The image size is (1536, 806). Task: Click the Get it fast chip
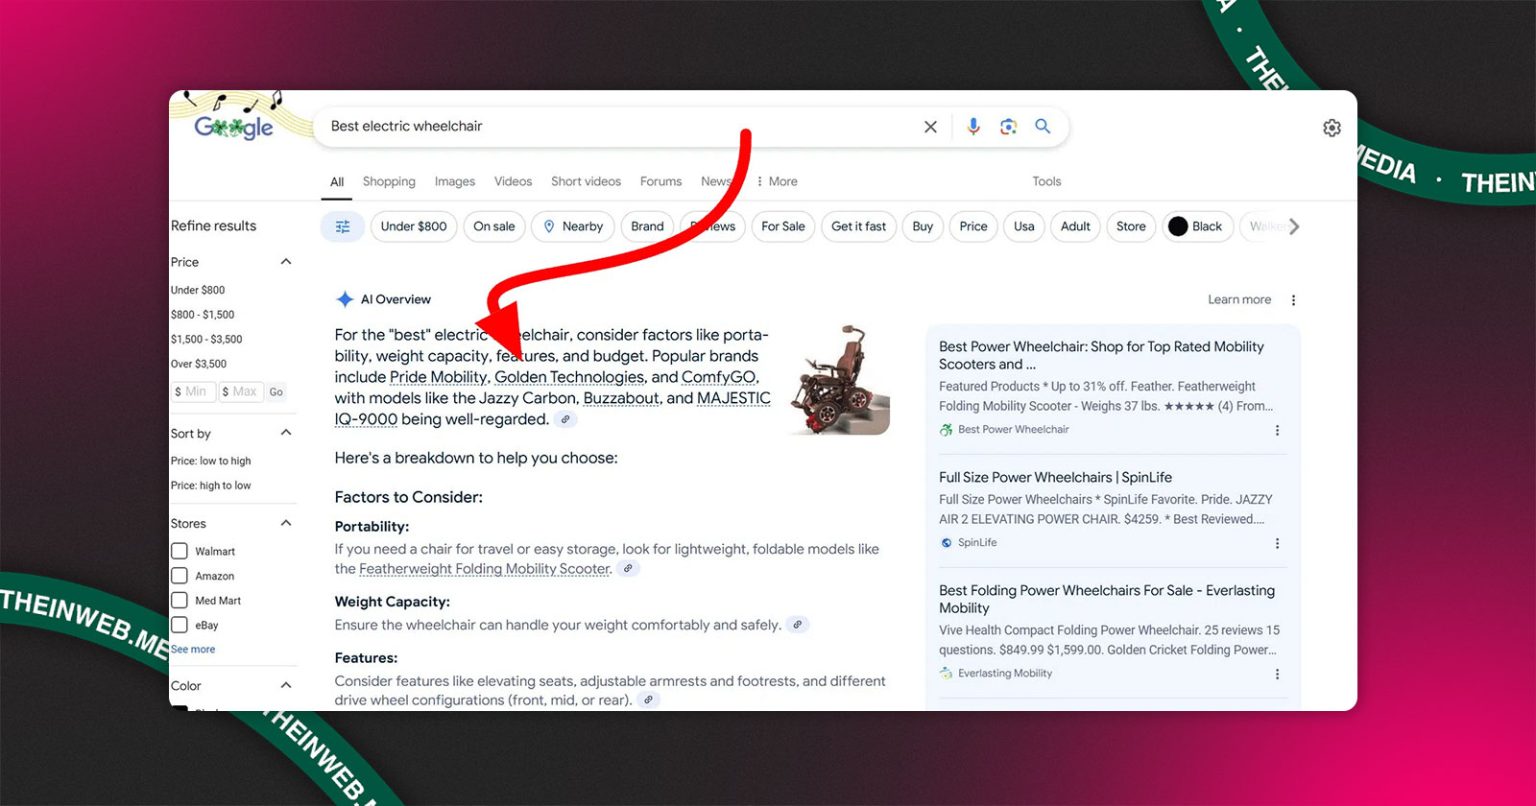[x=859, y=227]
